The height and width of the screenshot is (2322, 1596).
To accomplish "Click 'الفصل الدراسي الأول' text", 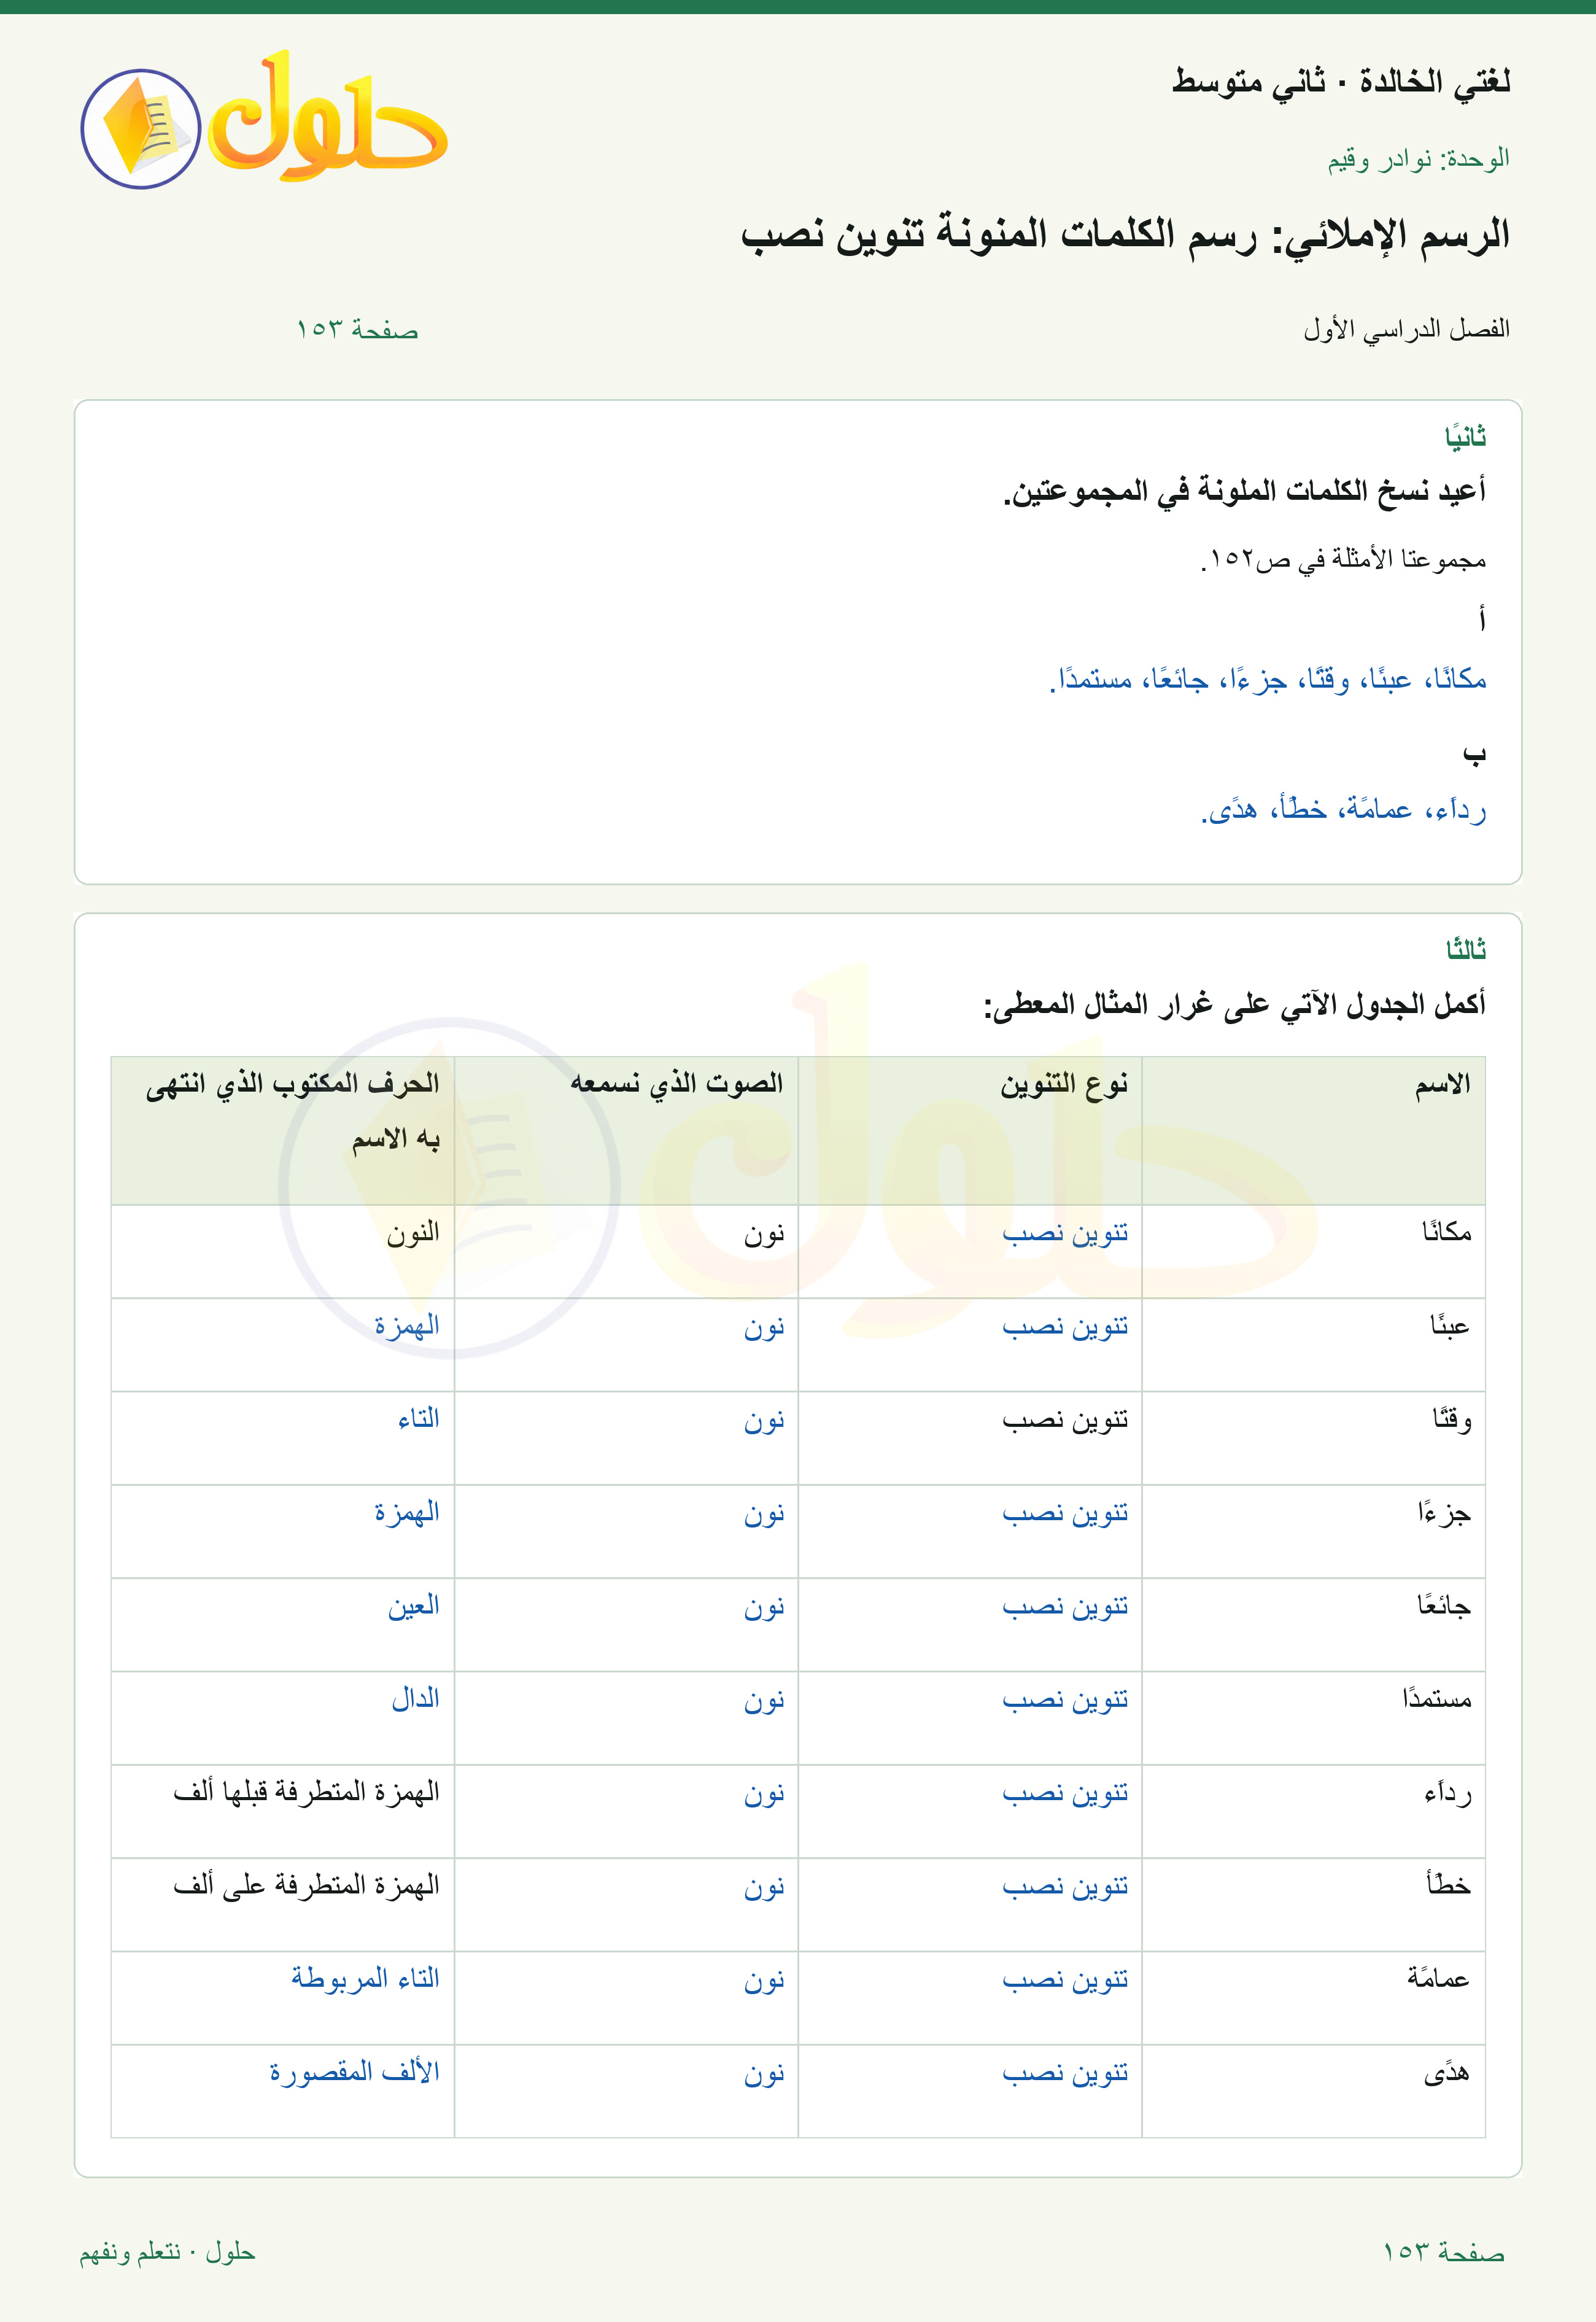I will [x=1406, y=329].
